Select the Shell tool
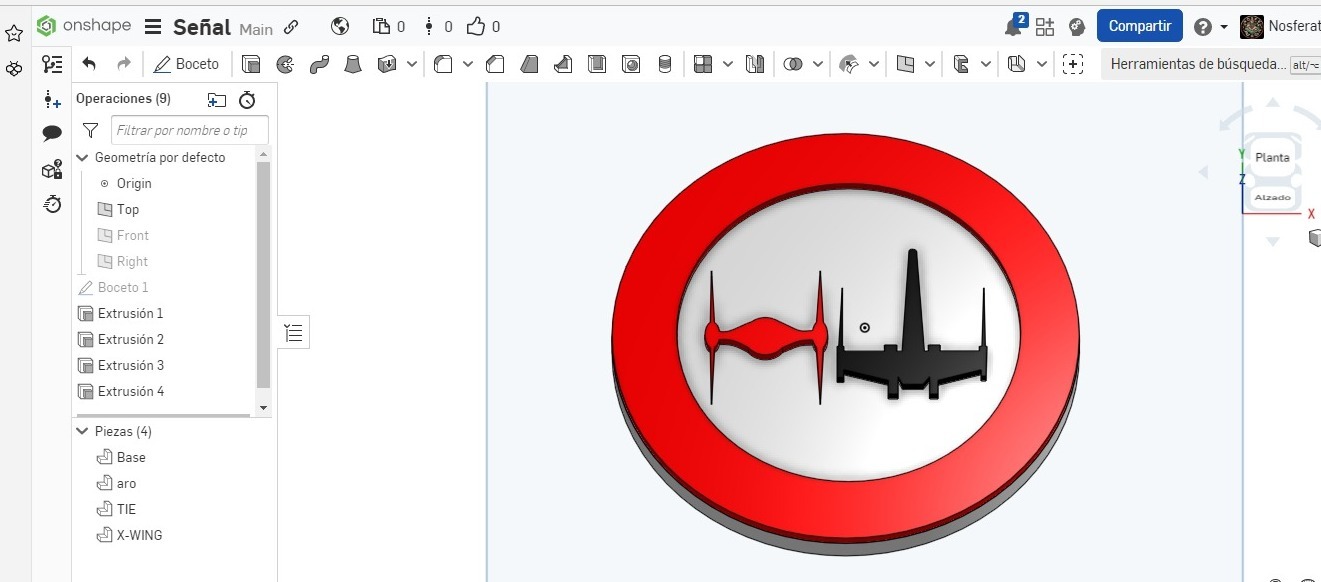1321x582 pixels. pyautogui.click(x=597, y=64)
